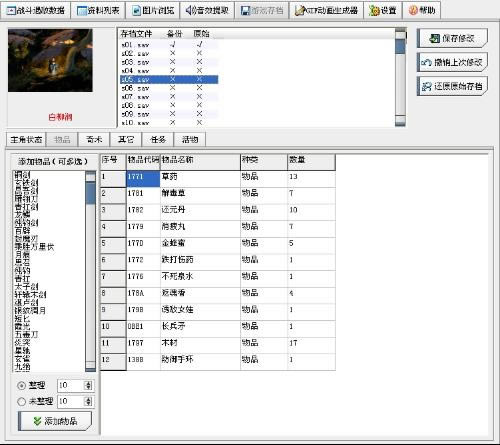Click the add-item list scrollbar down arrow
Image resolution: width=500 pixels, height=445 pixels.
pos(90,367)
